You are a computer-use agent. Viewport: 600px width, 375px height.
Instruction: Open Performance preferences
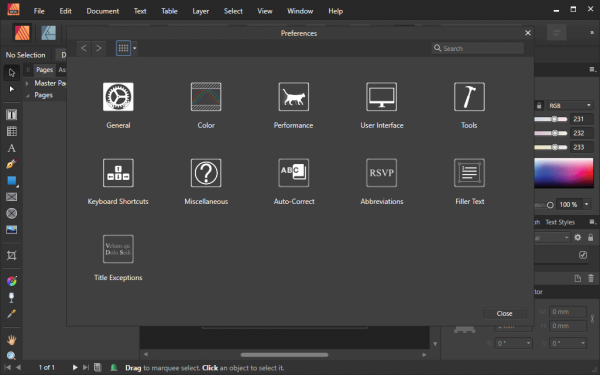(293, 97)
